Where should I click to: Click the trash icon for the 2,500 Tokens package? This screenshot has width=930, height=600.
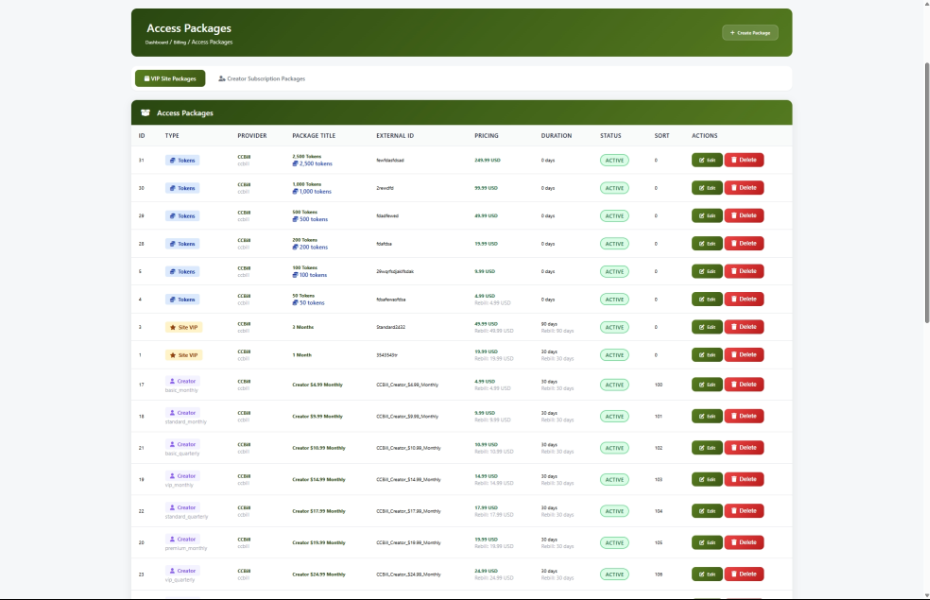pos(733,160)
